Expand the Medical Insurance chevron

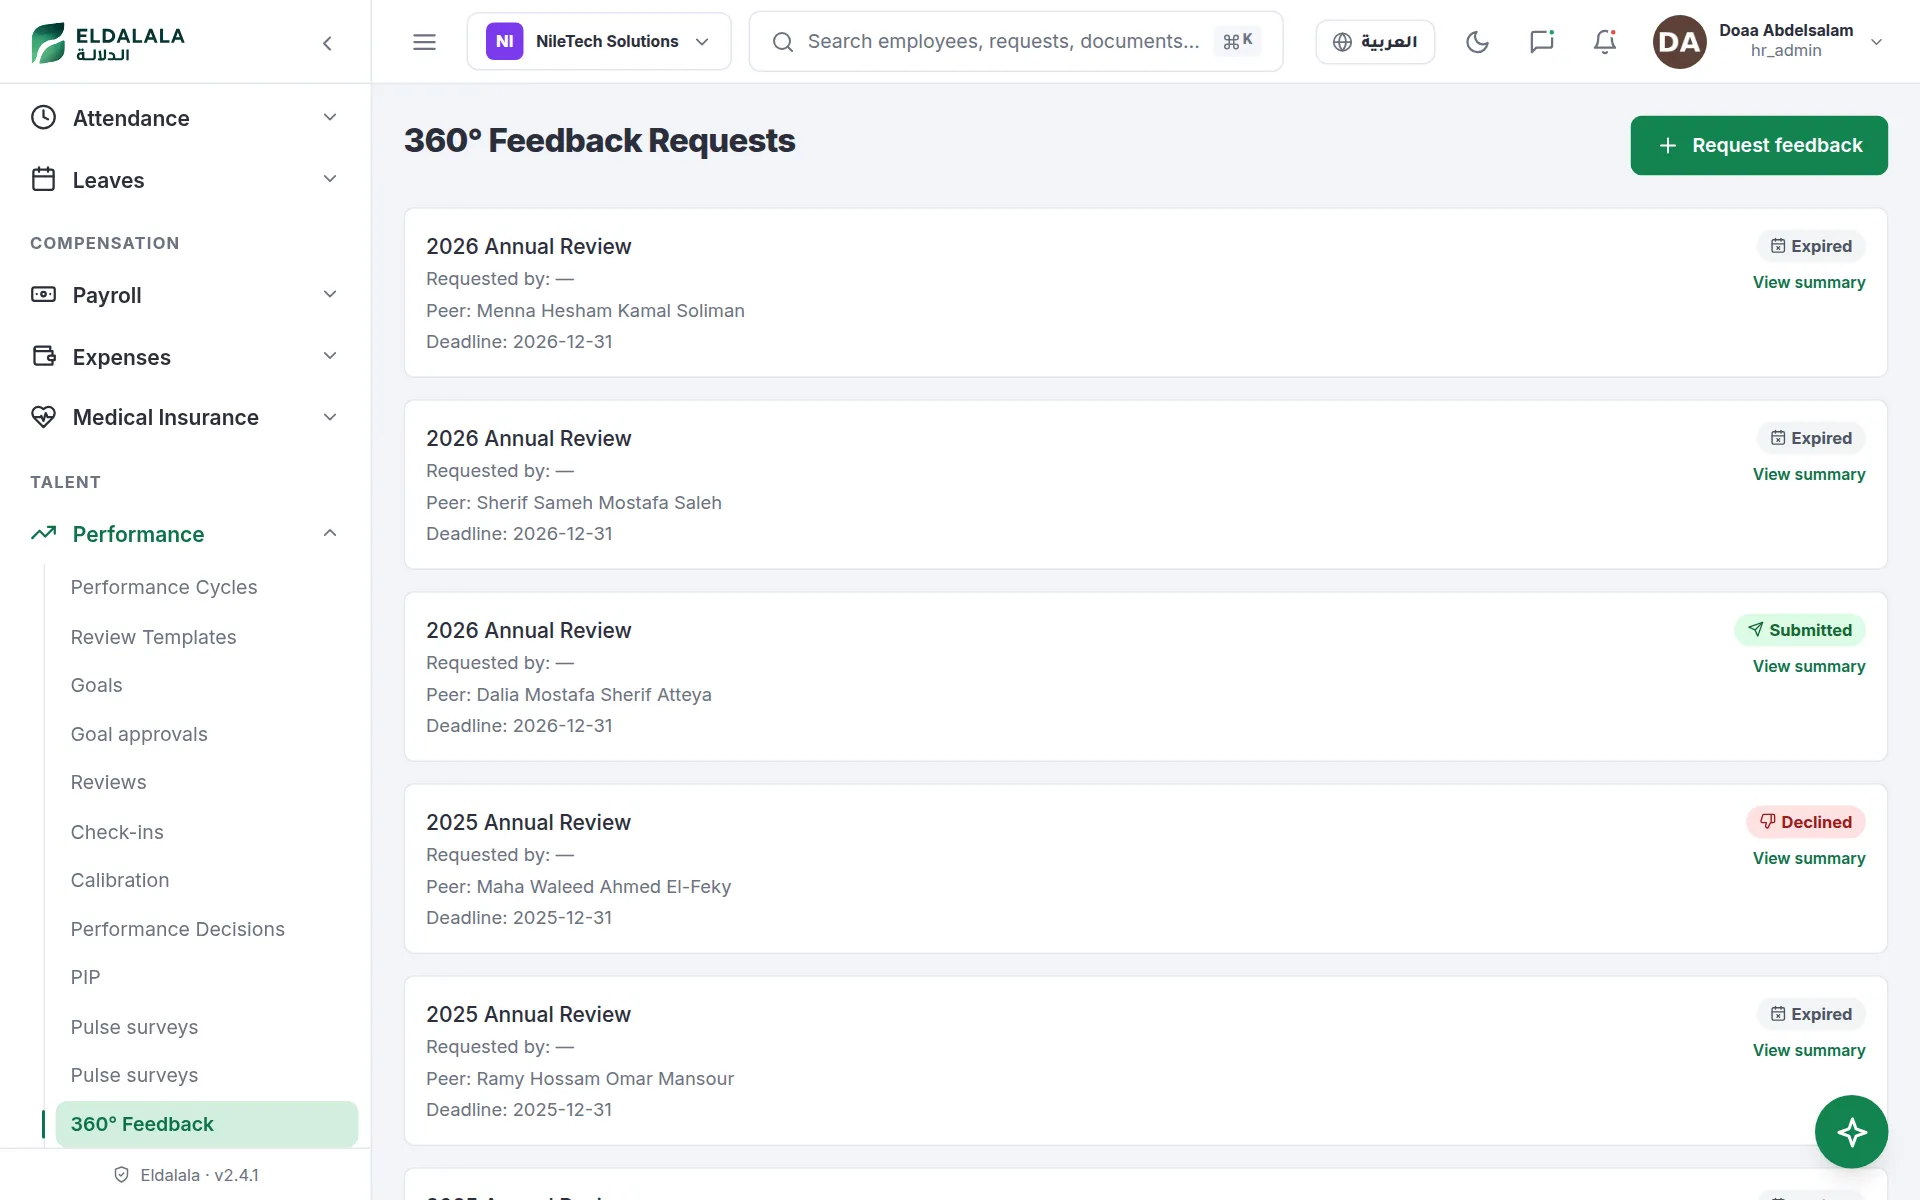pos(330,417)
